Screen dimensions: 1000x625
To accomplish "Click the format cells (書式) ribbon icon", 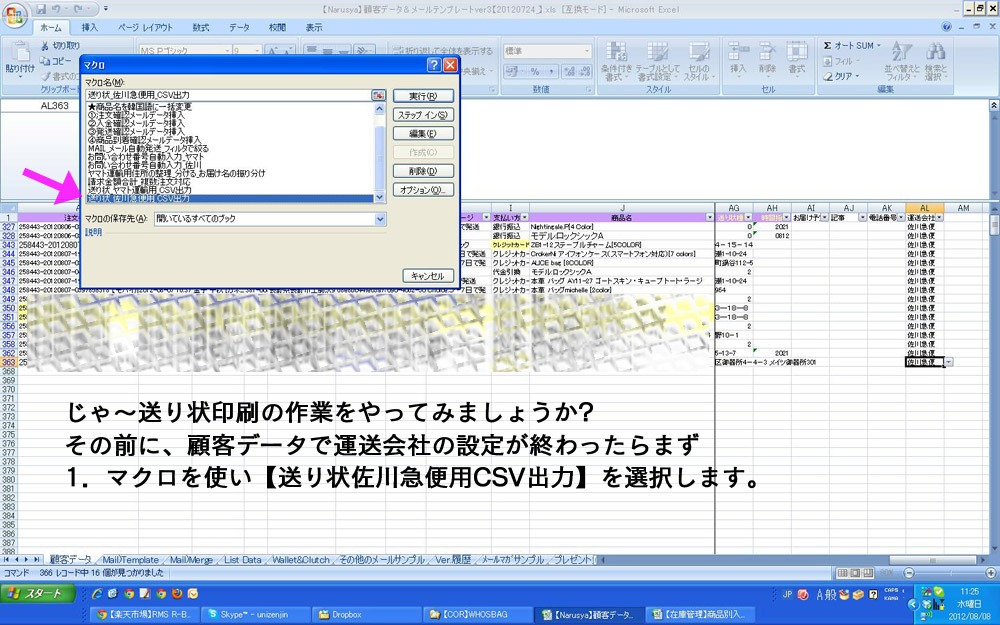I will click(x=797, y=52).
